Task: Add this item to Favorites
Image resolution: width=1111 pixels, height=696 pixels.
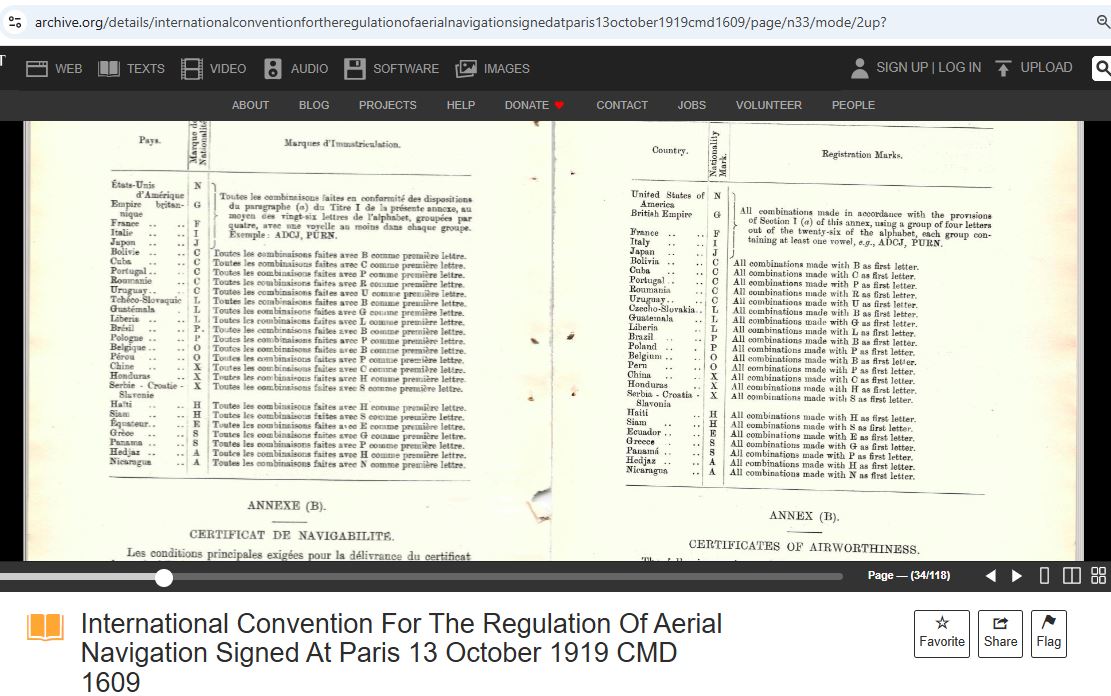Action: pos(942,633)
